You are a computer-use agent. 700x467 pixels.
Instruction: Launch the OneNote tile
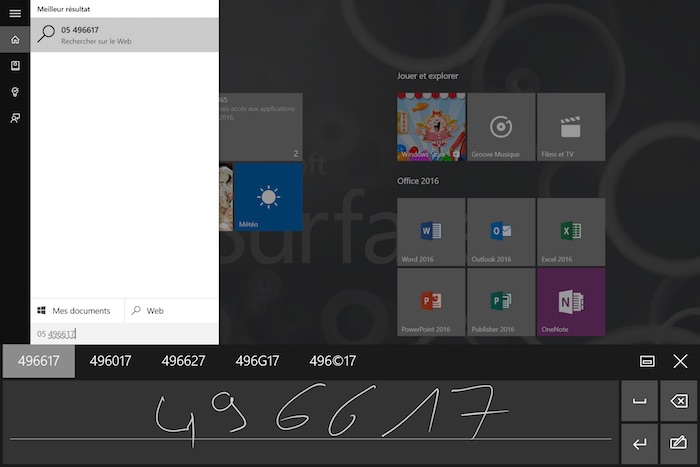click(571, 302)
